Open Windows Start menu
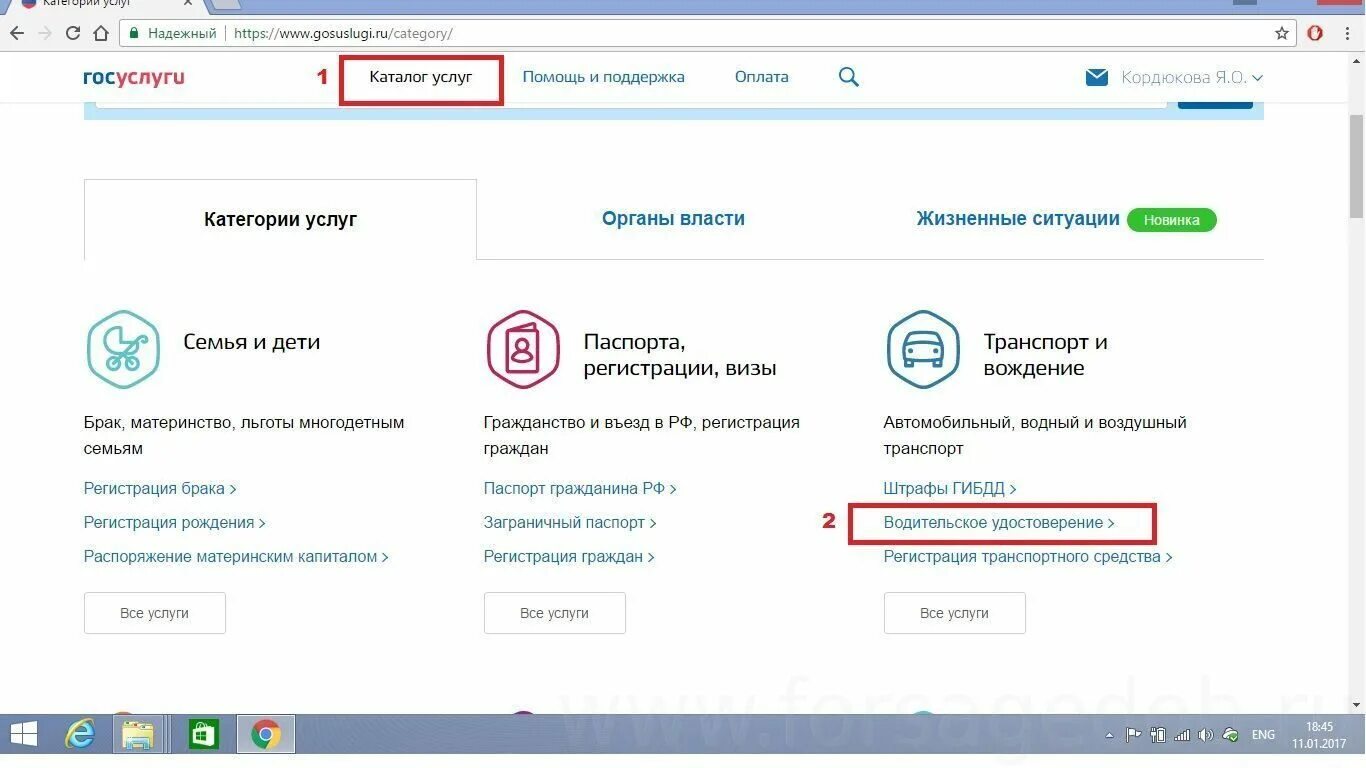1366x768 pixels. click(x=23, y=735)
